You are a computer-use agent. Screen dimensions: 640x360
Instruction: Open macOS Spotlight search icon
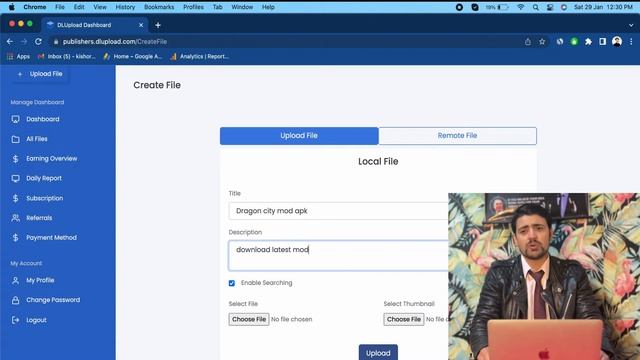[x=536, y=7]
